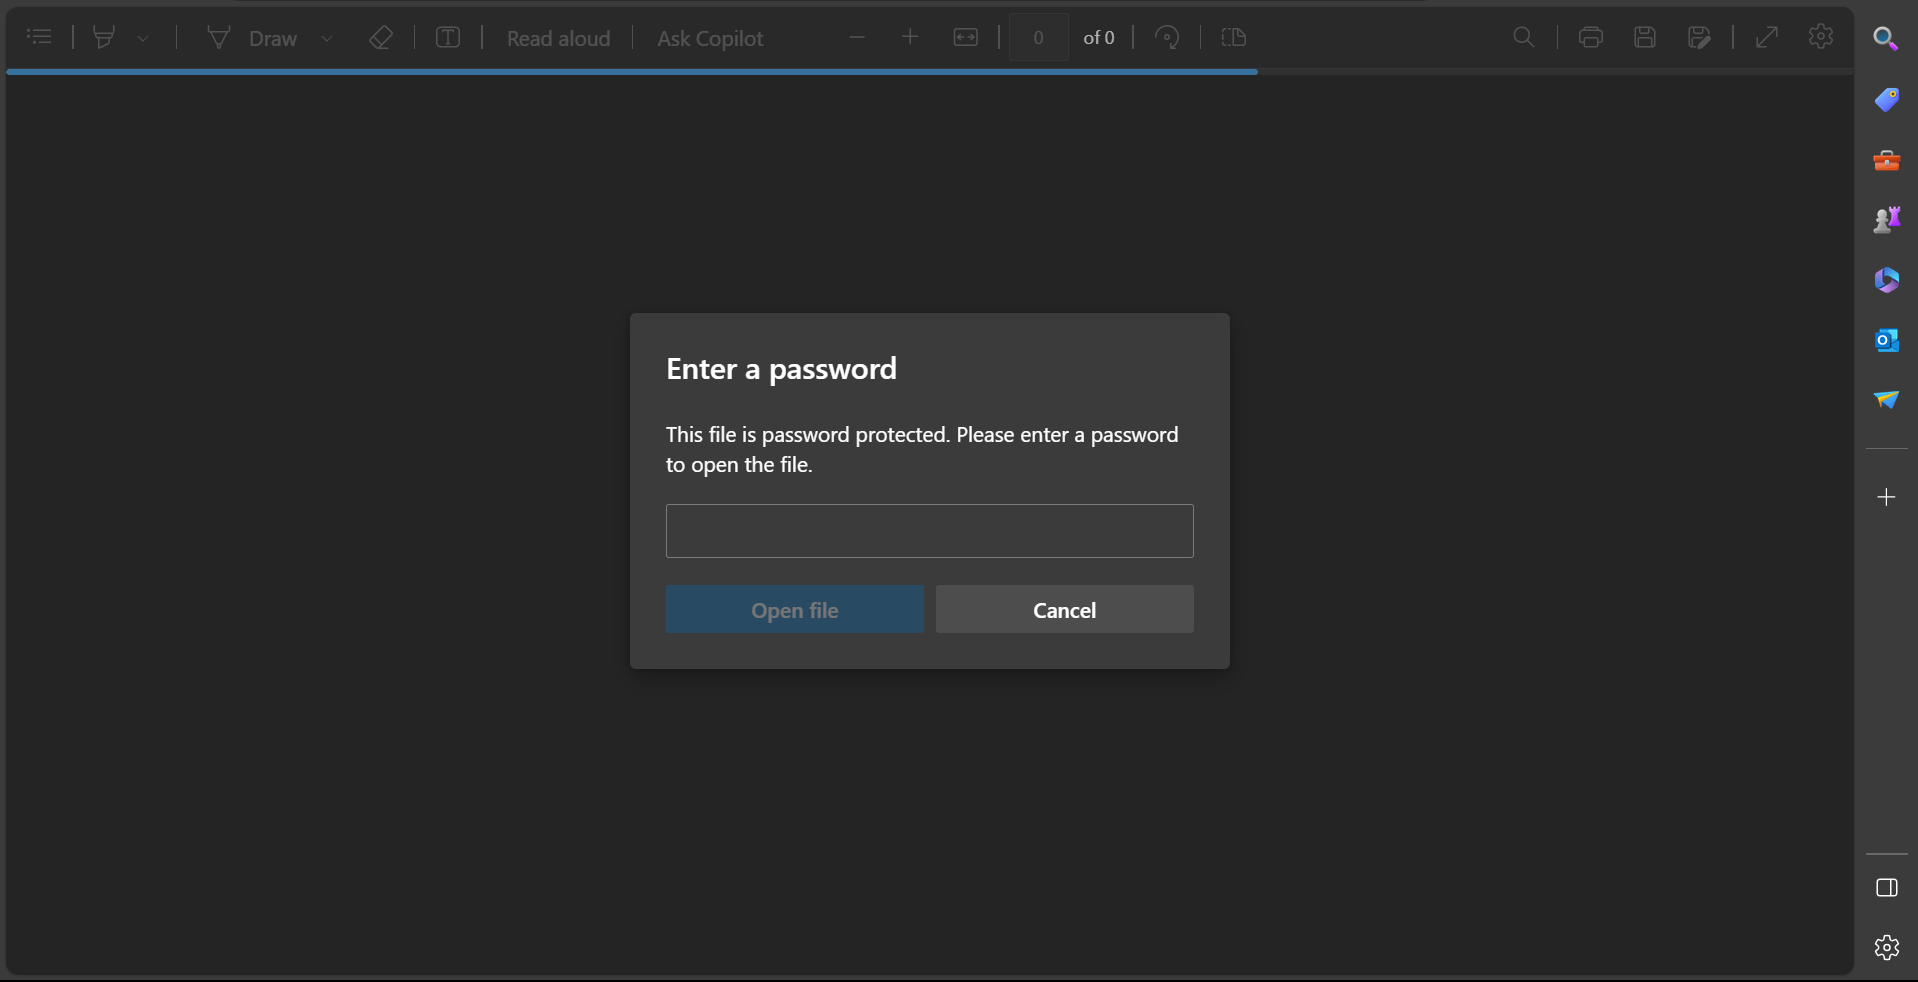Toggle Fit to width view
The width and height of the screenshot is (1918, 982).
tap(965, 38)
